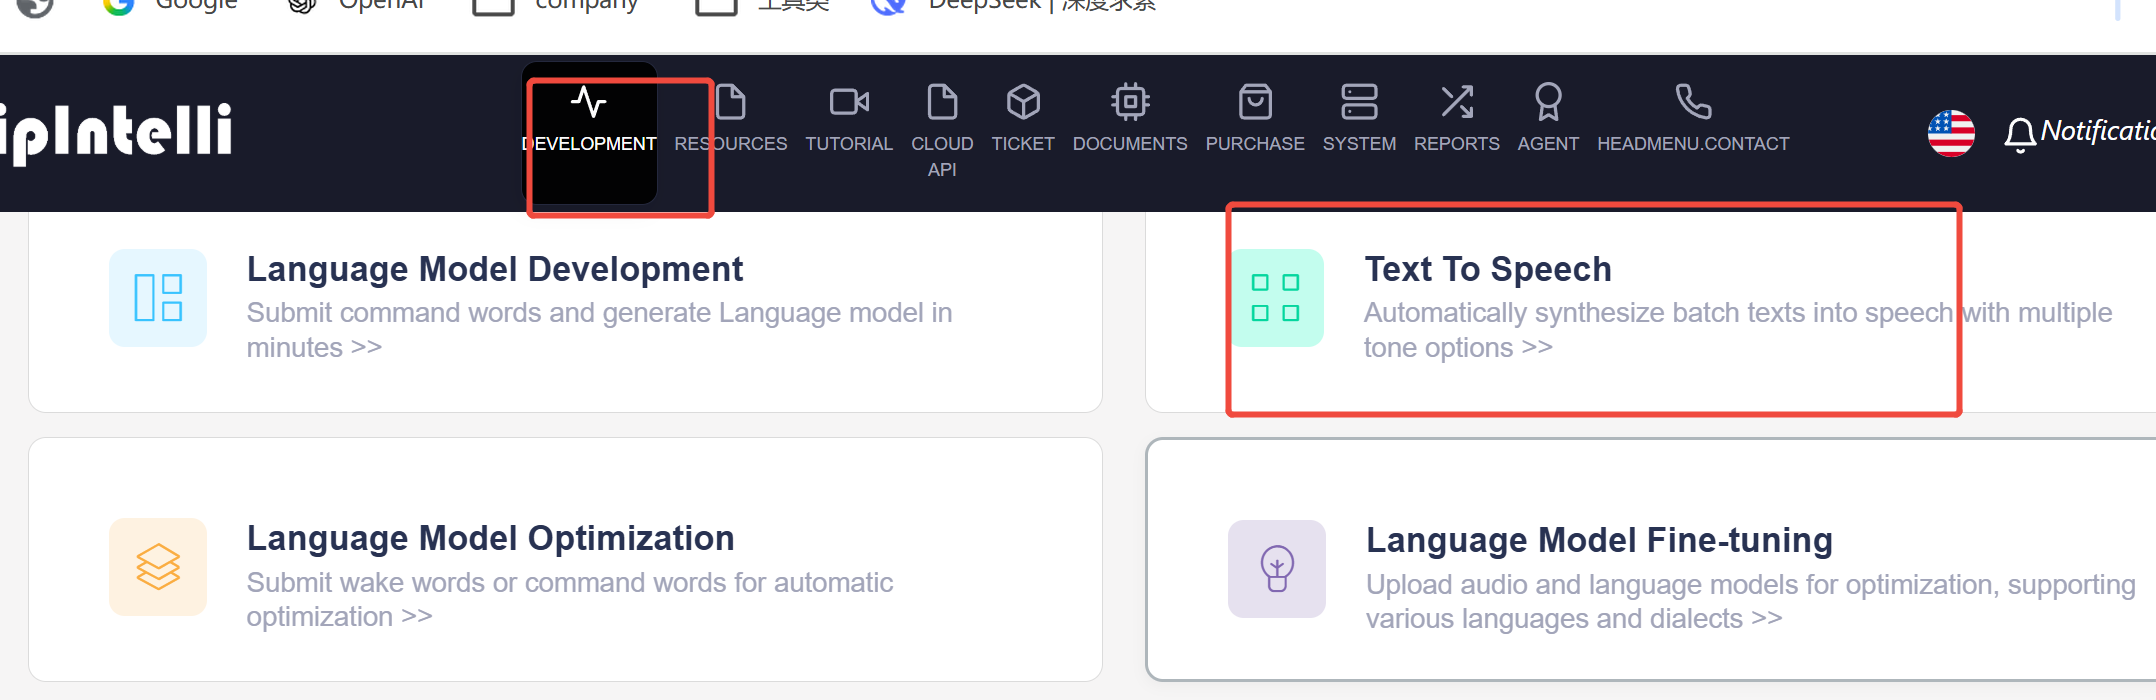Open the System server icon
The image size is (2156, 700).
[x=1359, y=102]
